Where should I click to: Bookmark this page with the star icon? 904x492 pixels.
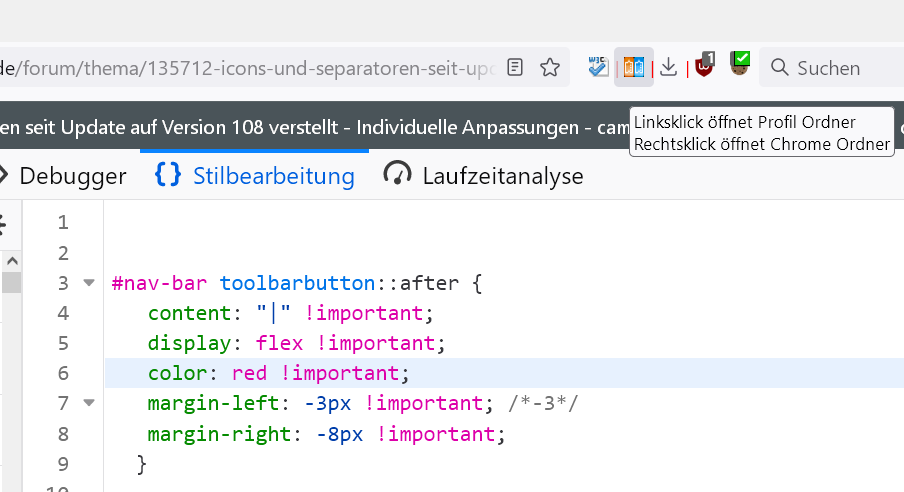point(549,68)
